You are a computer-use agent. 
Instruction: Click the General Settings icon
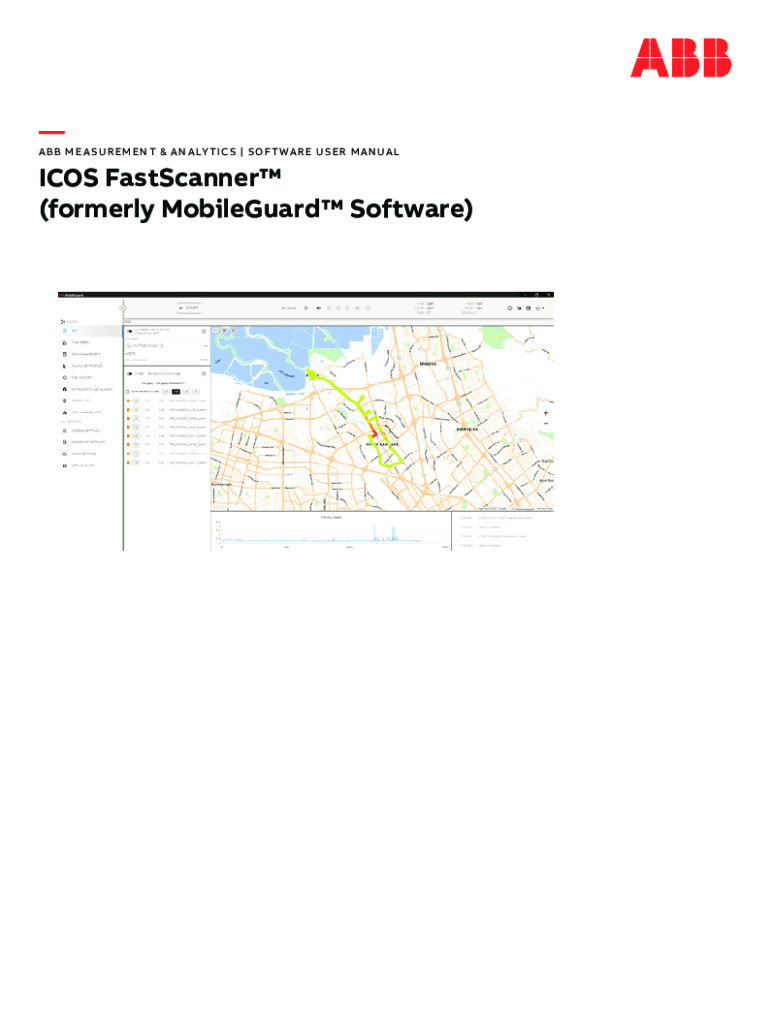click(65, 430)
